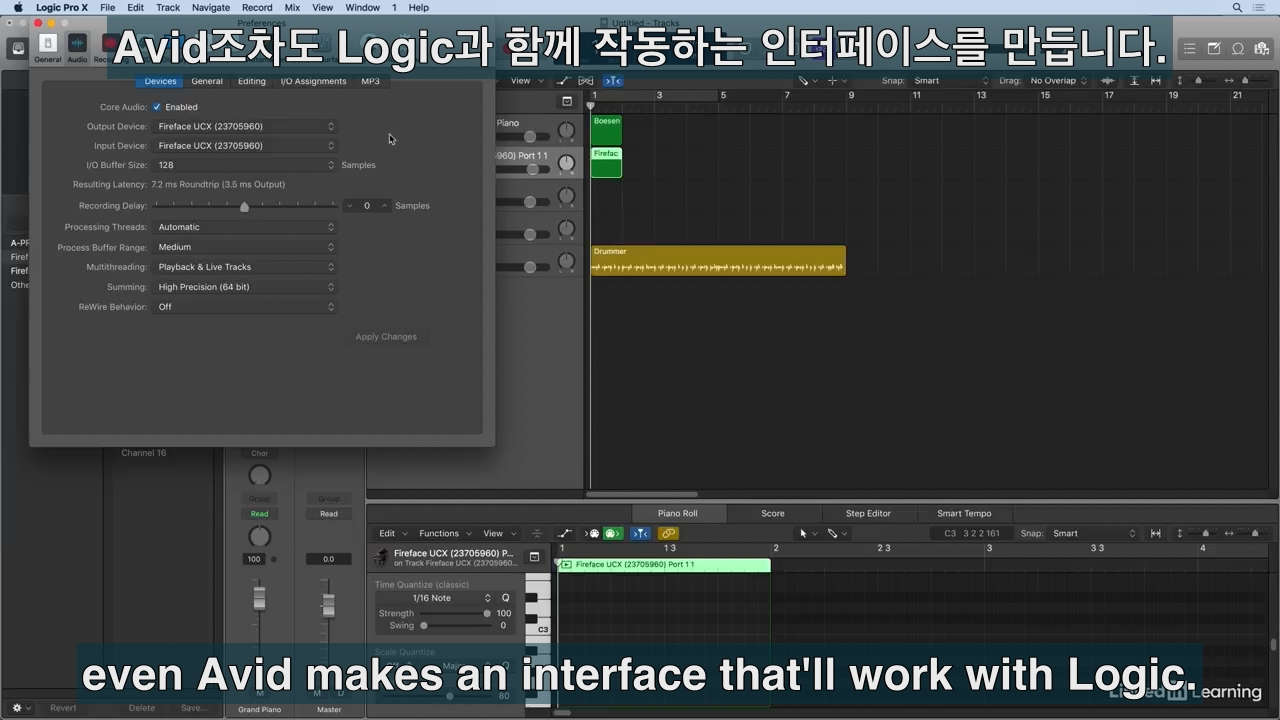Select the Boesen region on first track

pos(606,130)
